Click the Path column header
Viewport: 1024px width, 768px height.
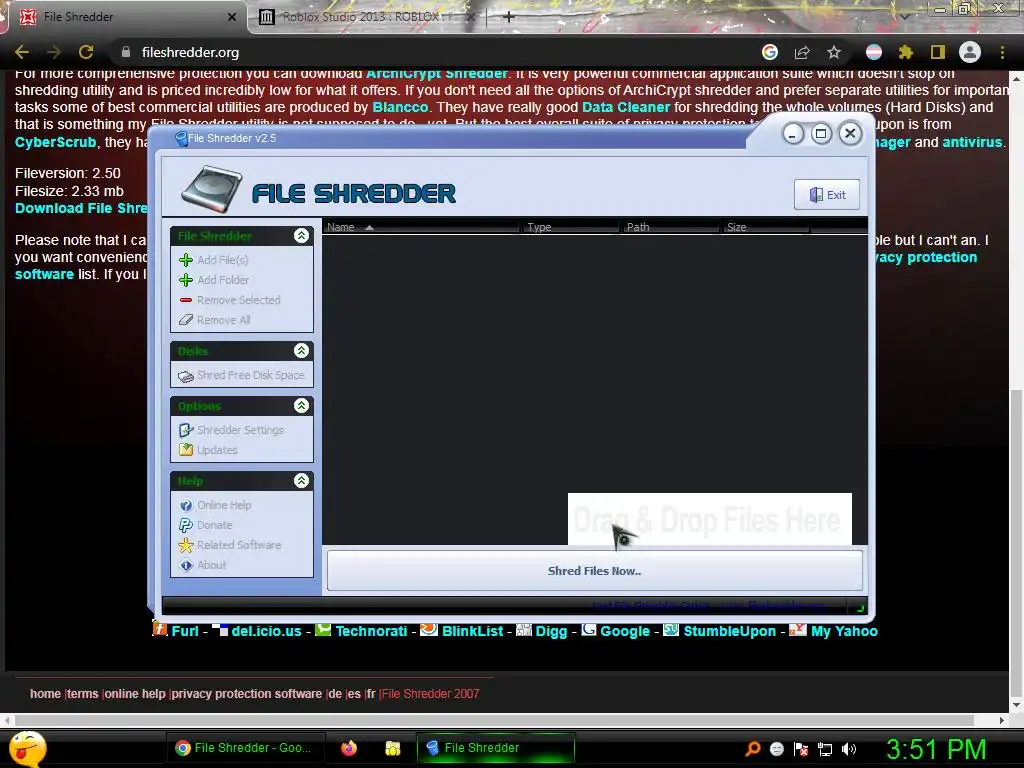669,227
